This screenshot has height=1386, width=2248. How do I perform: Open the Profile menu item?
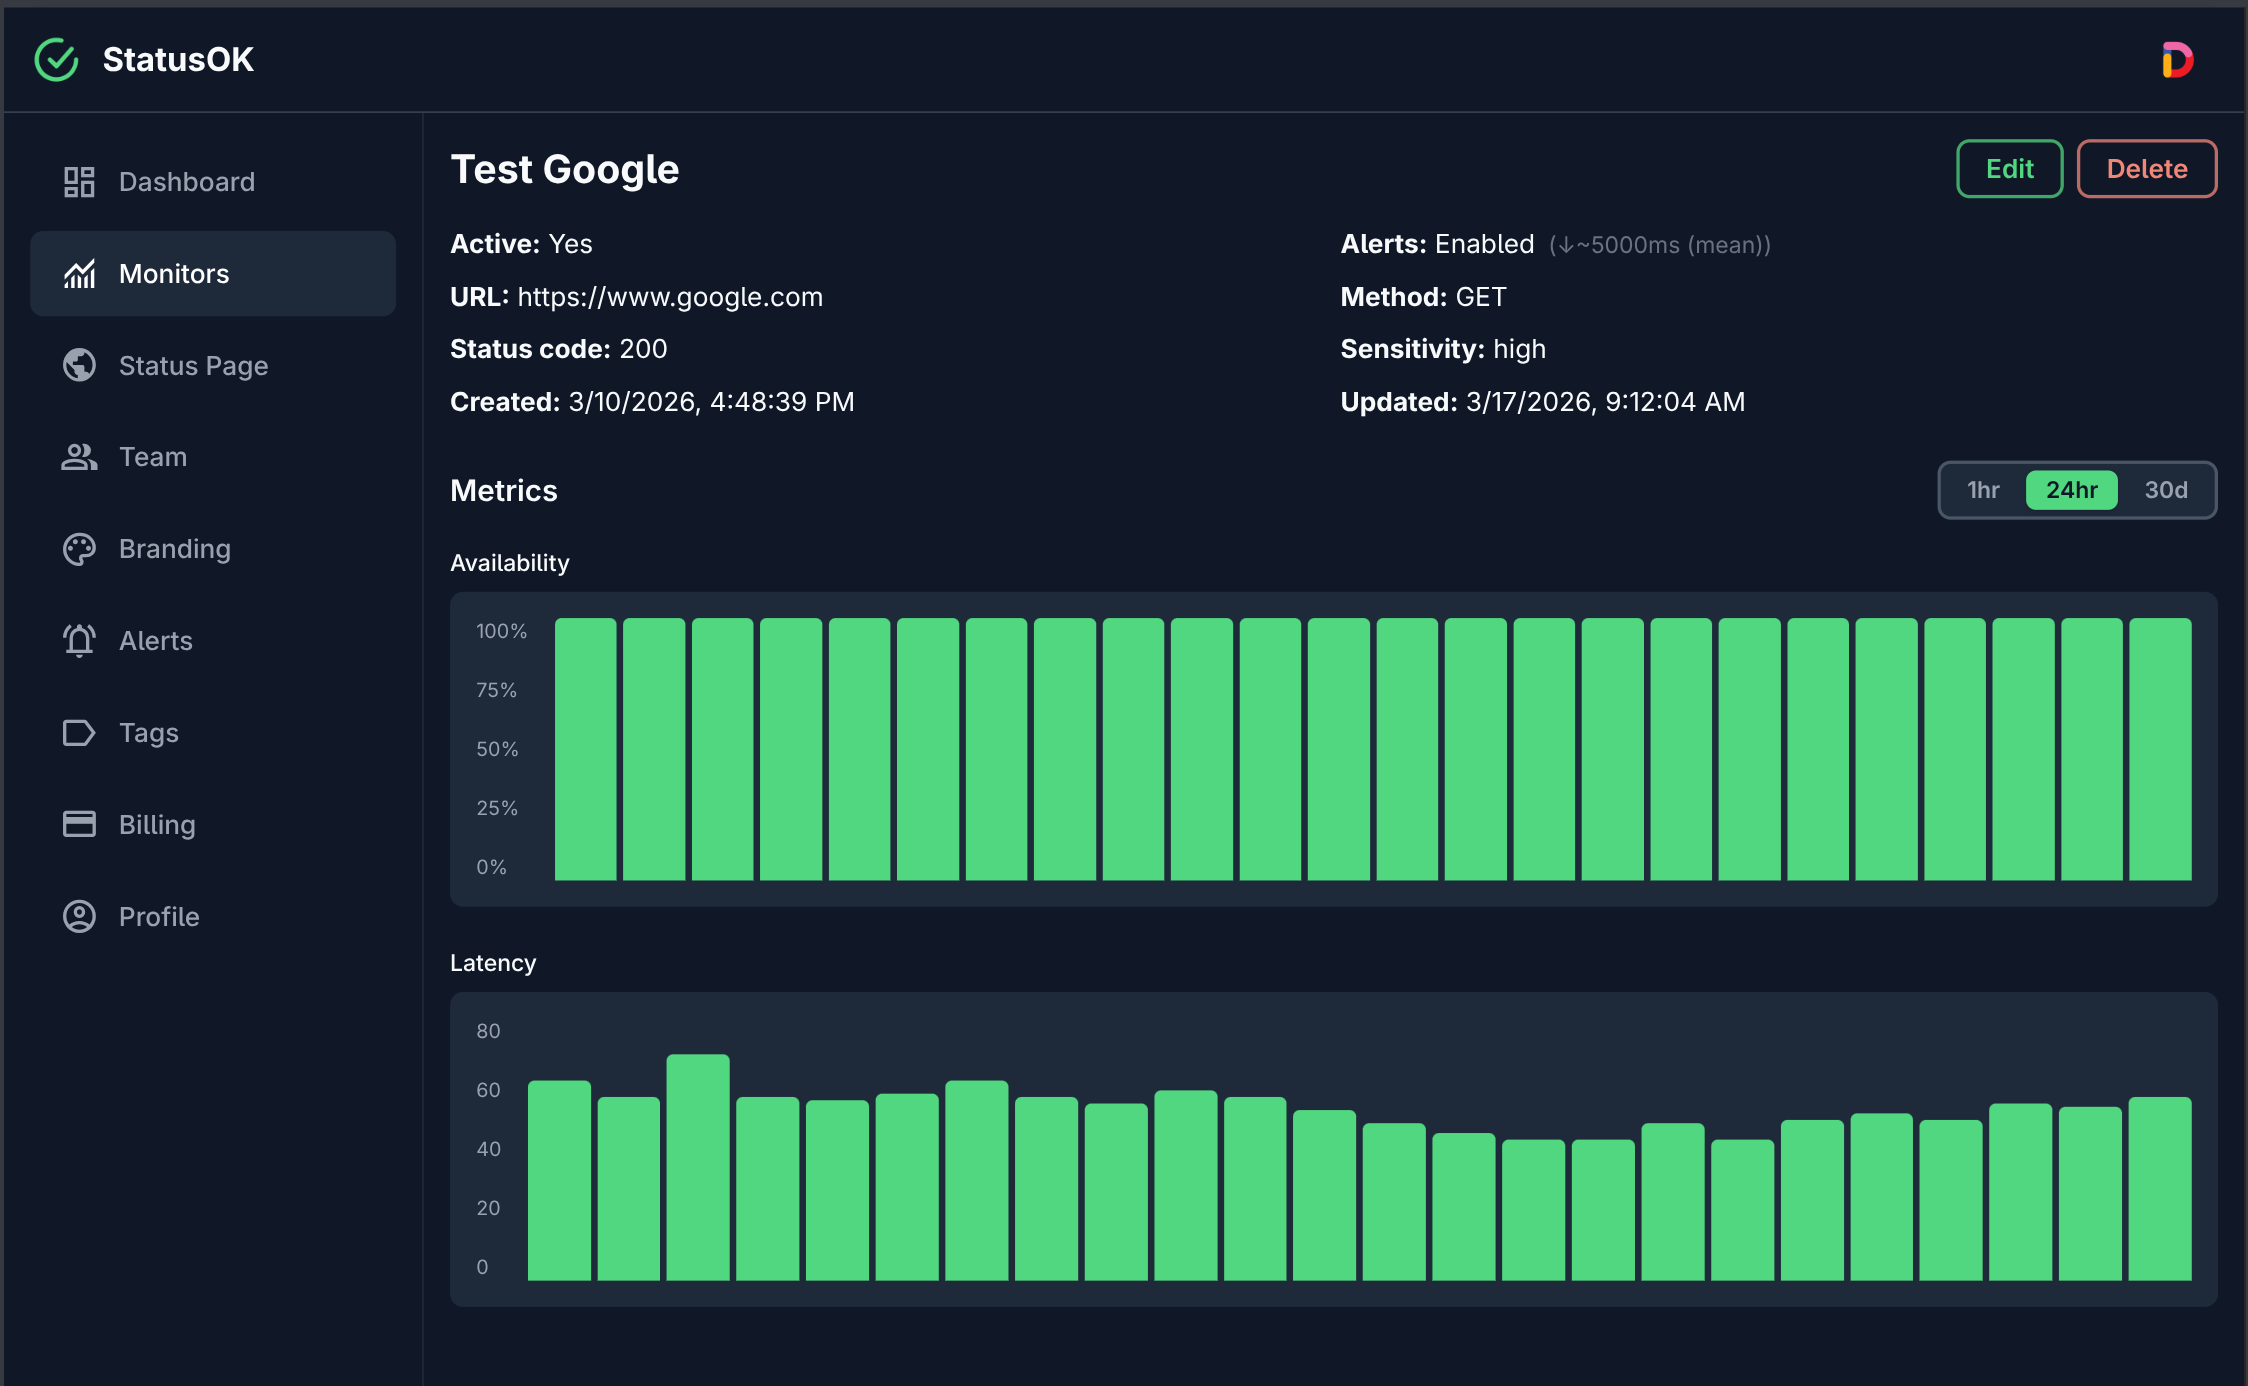[159, 916]
